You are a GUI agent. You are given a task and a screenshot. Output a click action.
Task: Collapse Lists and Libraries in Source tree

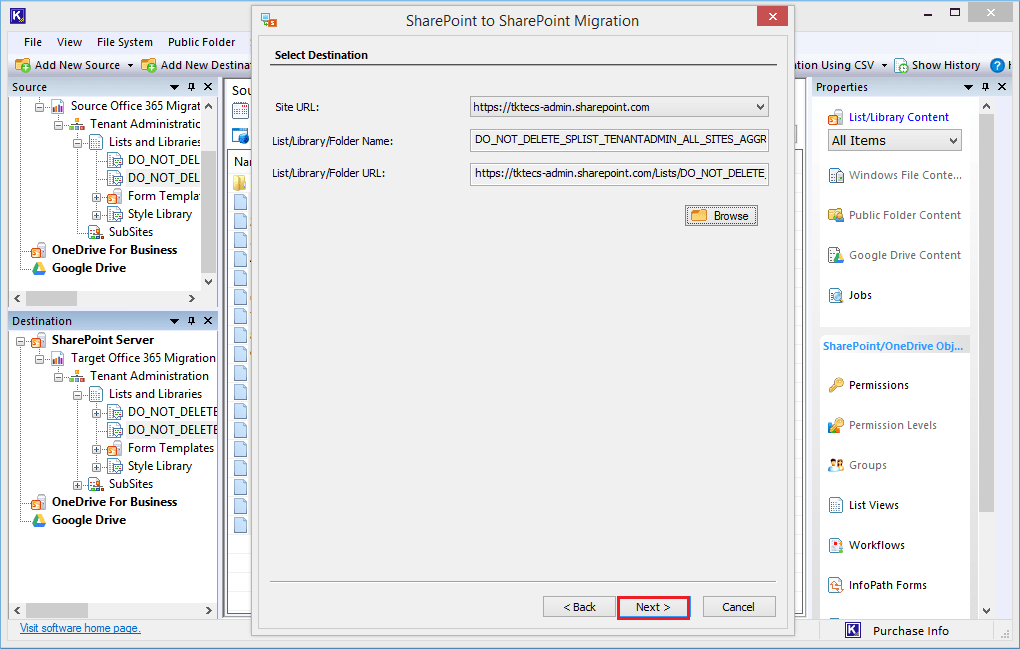pos(77,143)
